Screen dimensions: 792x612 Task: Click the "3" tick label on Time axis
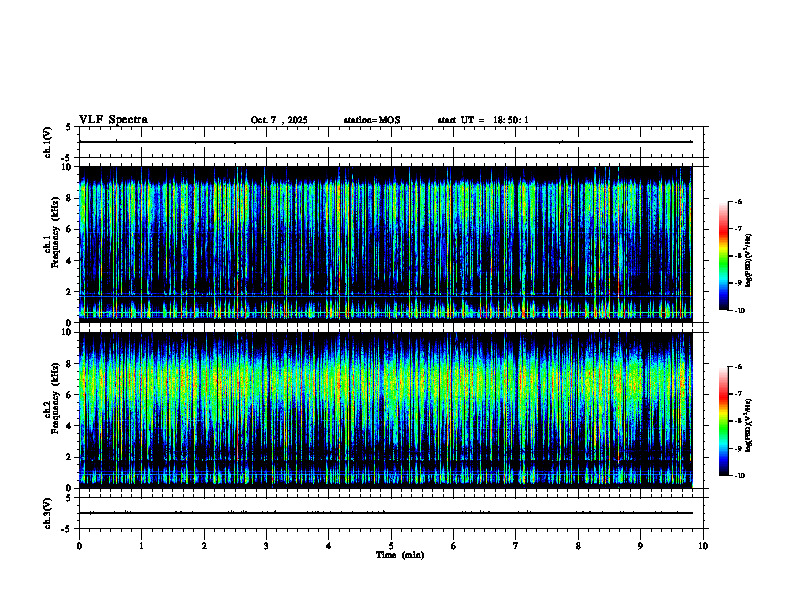click(x=266, y=546)
